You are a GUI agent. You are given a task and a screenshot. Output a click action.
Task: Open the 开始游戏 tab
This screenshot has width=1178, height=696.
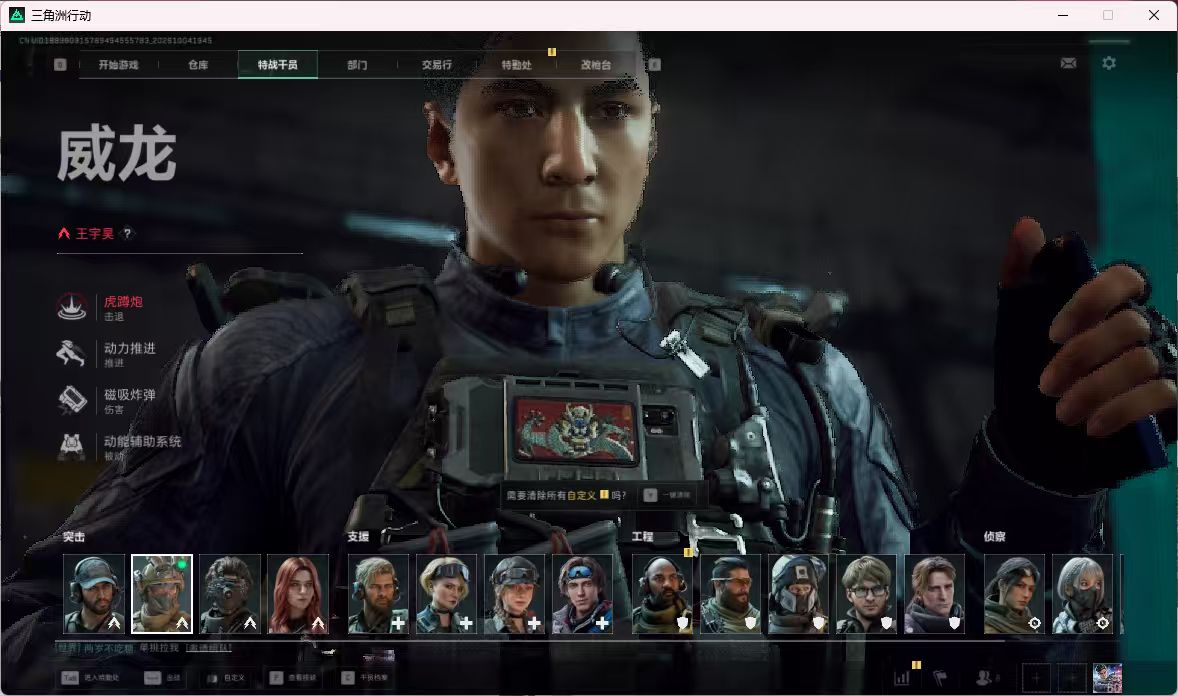tap(119, 65)
